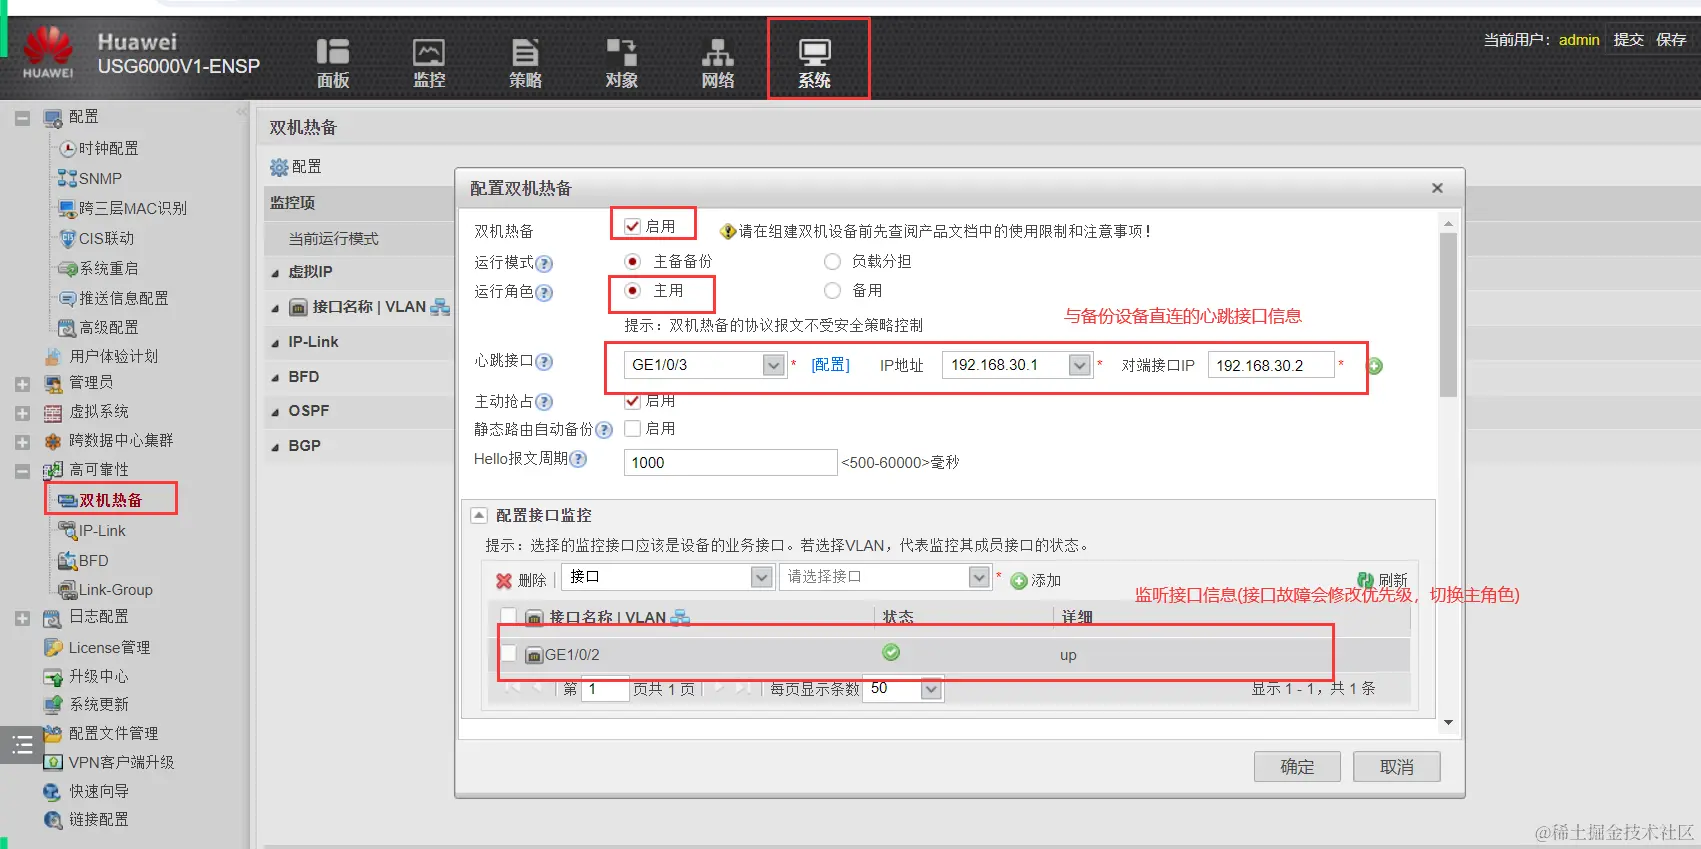Click help icon next to 心跳接口

point(544,362)
